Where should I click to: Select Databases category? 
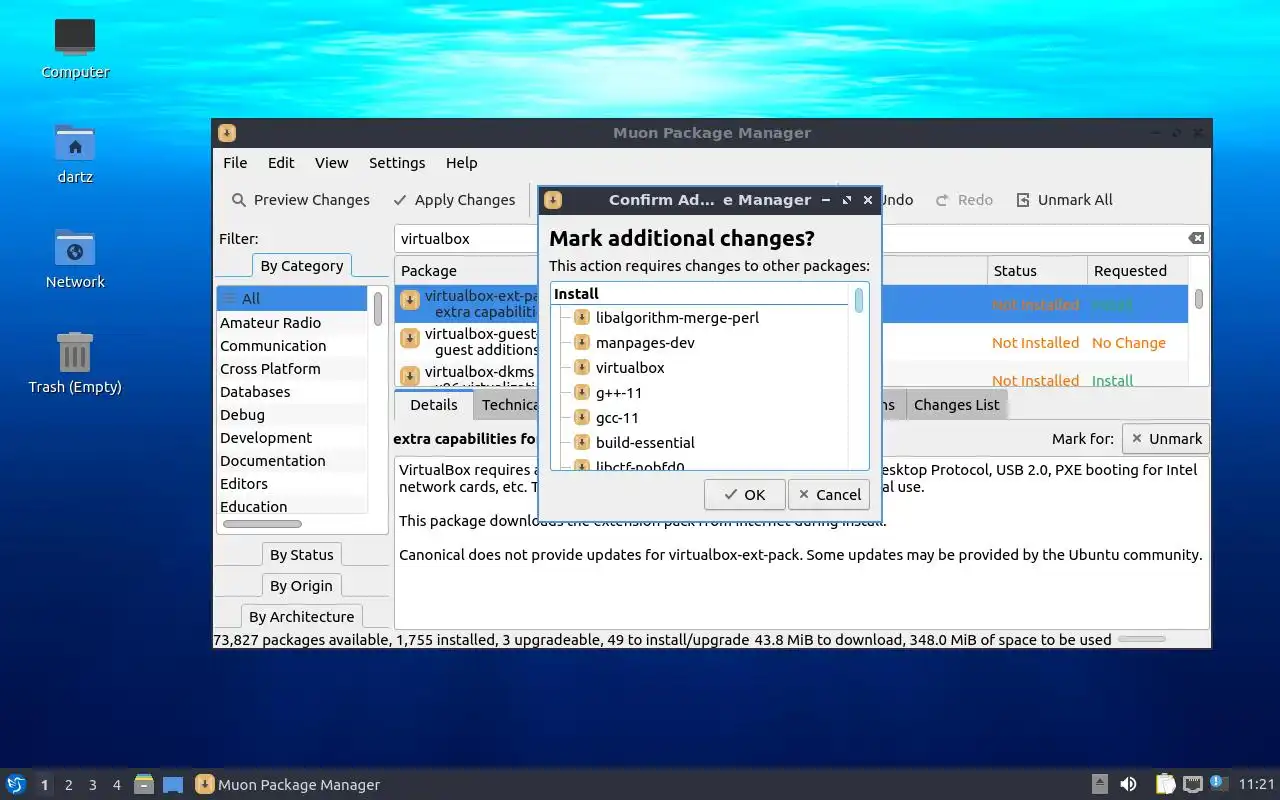(x=293, y=392)
